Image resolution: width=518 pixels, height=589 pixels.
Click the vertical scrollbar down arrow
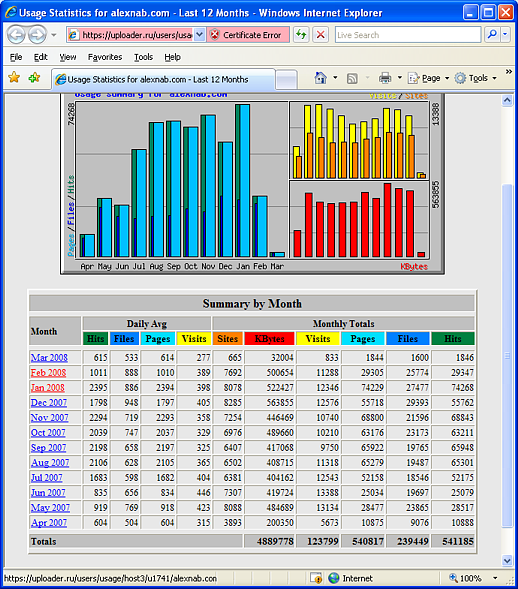click(507, 560)
